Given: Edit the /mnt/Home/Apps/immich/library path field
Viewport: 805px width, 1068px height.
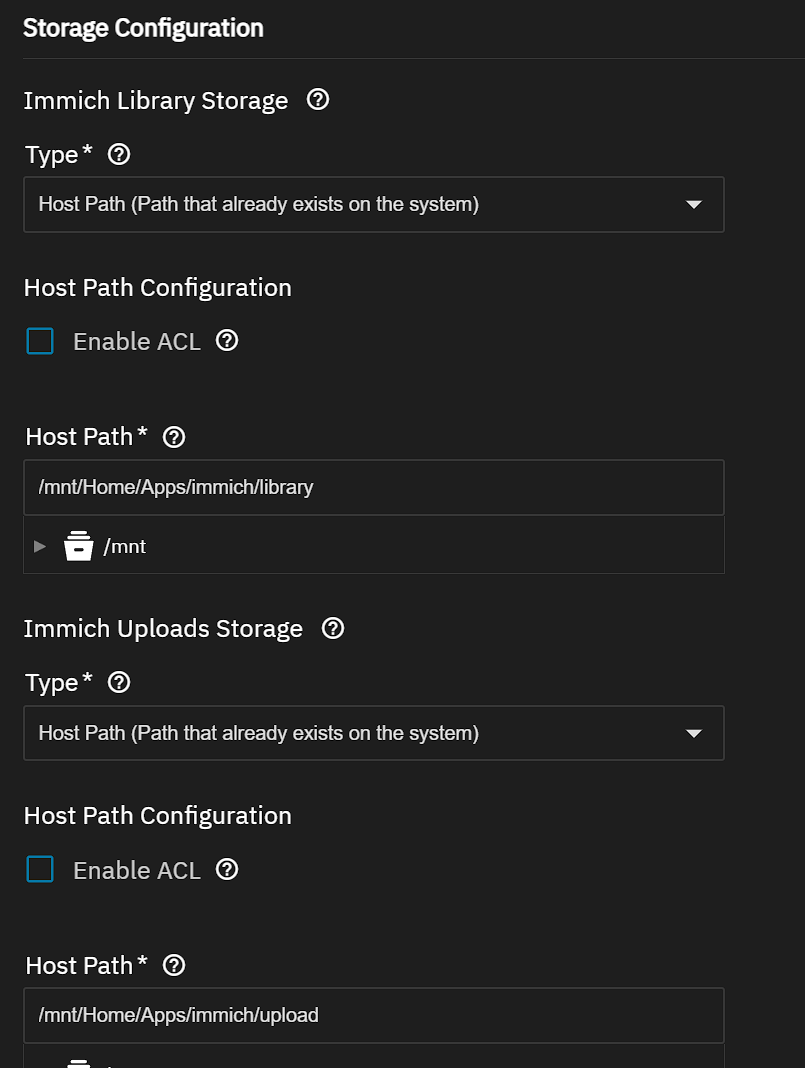Looking at the screenshot, I should (374, 488).
